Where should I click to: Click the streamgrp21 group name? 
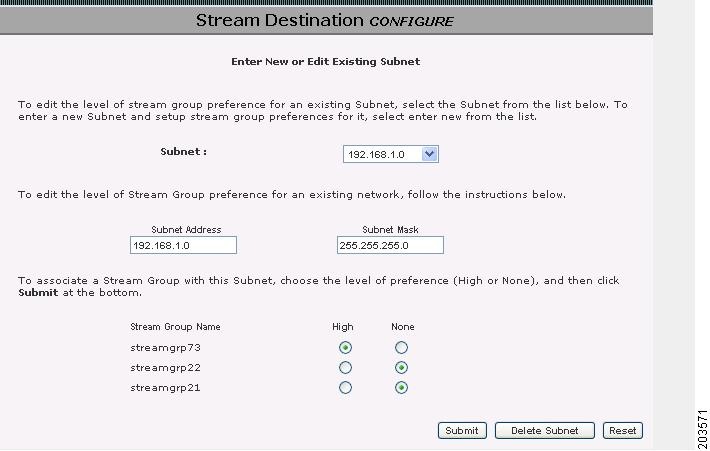point(165,388)
